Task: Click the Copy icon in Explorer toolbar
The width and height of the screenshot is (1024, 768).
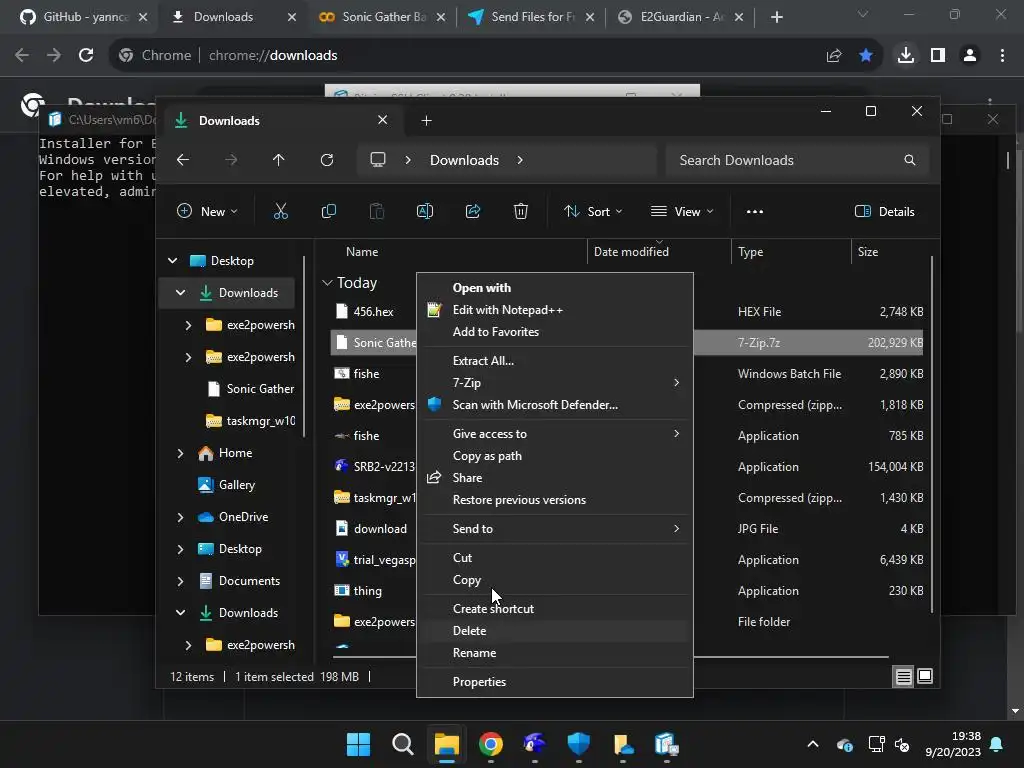Action: (328, 211)
